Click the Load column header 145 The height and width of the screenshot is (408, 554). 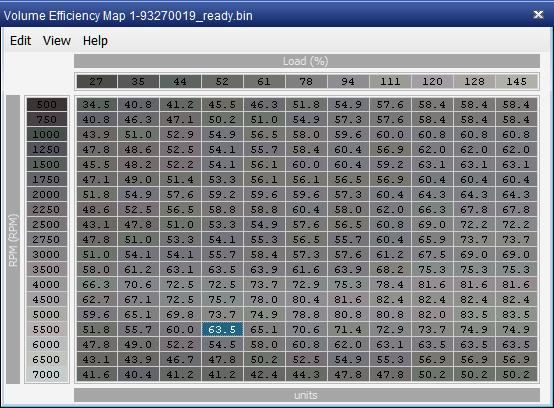coord(516,82)
